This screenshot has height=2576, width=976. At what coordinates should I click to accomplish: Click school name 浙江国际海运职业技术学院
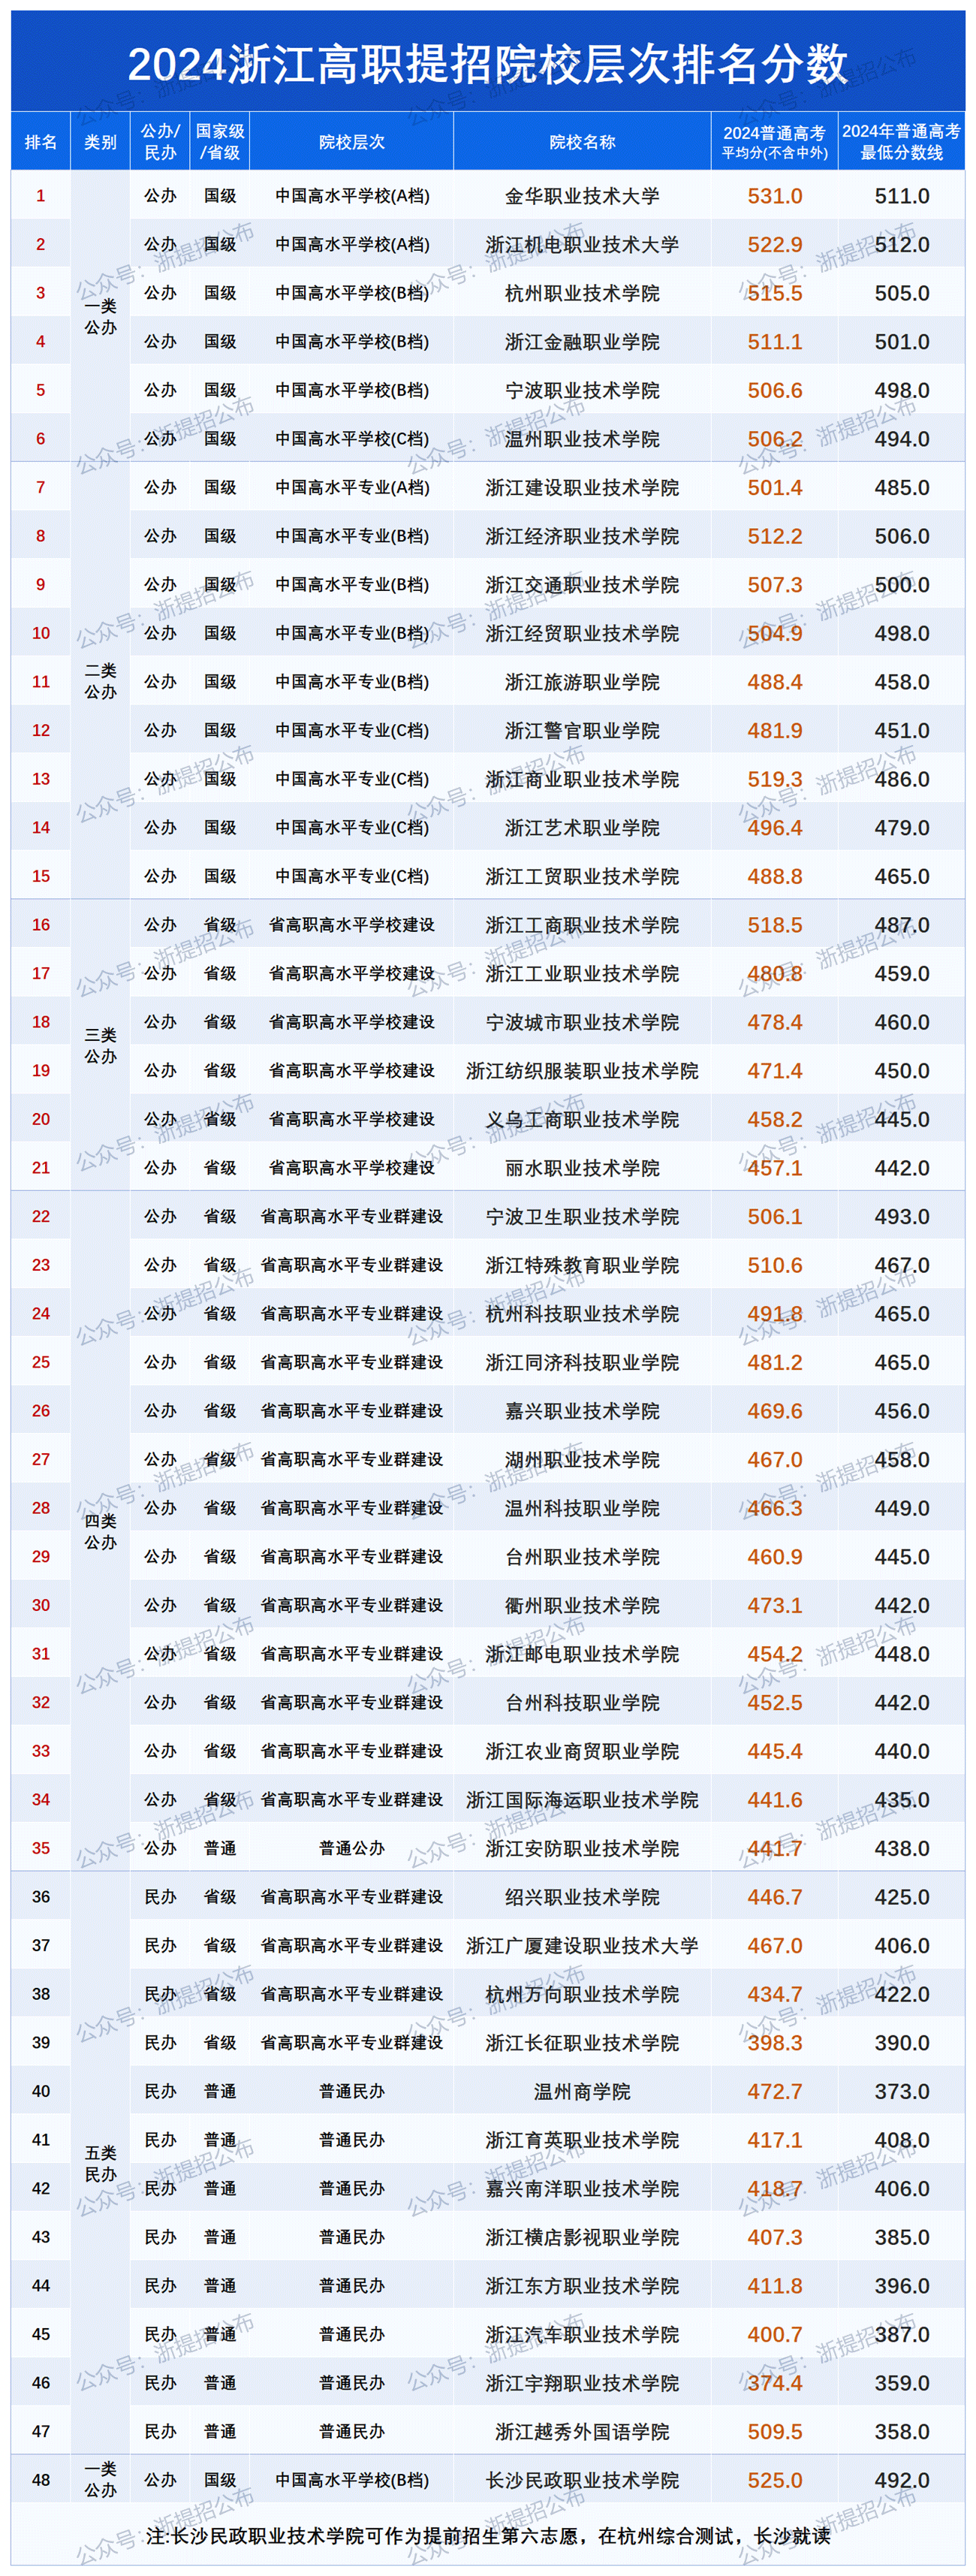(x=582, y=1800)
